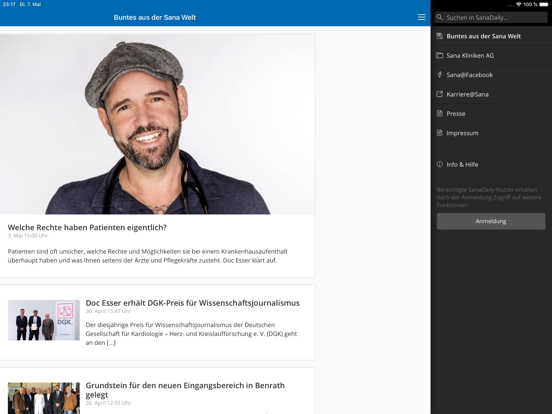The height and width of the screenshot is (414, 552).
Task: Select Presse in the side menu
Action: [491, 114]
